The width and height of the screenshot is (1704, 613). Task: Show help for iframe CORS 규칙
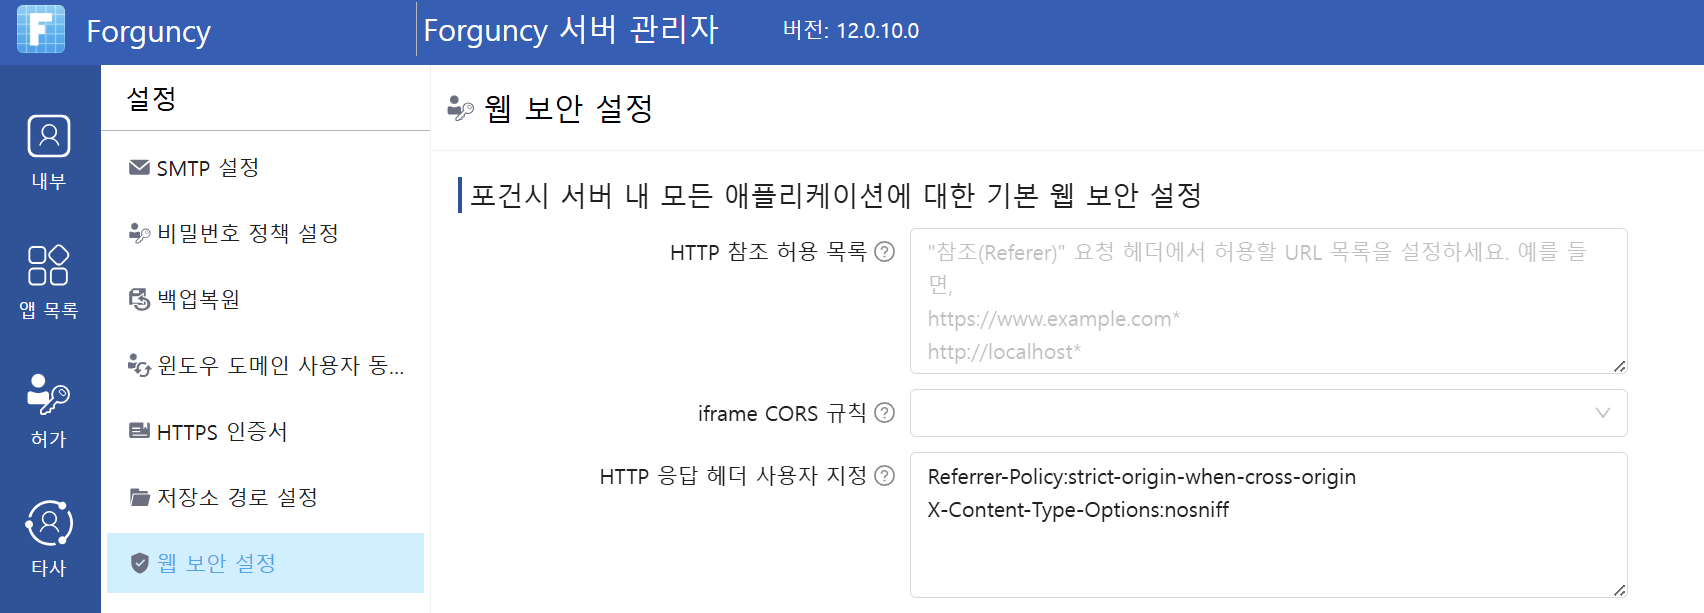pos(885,413)
